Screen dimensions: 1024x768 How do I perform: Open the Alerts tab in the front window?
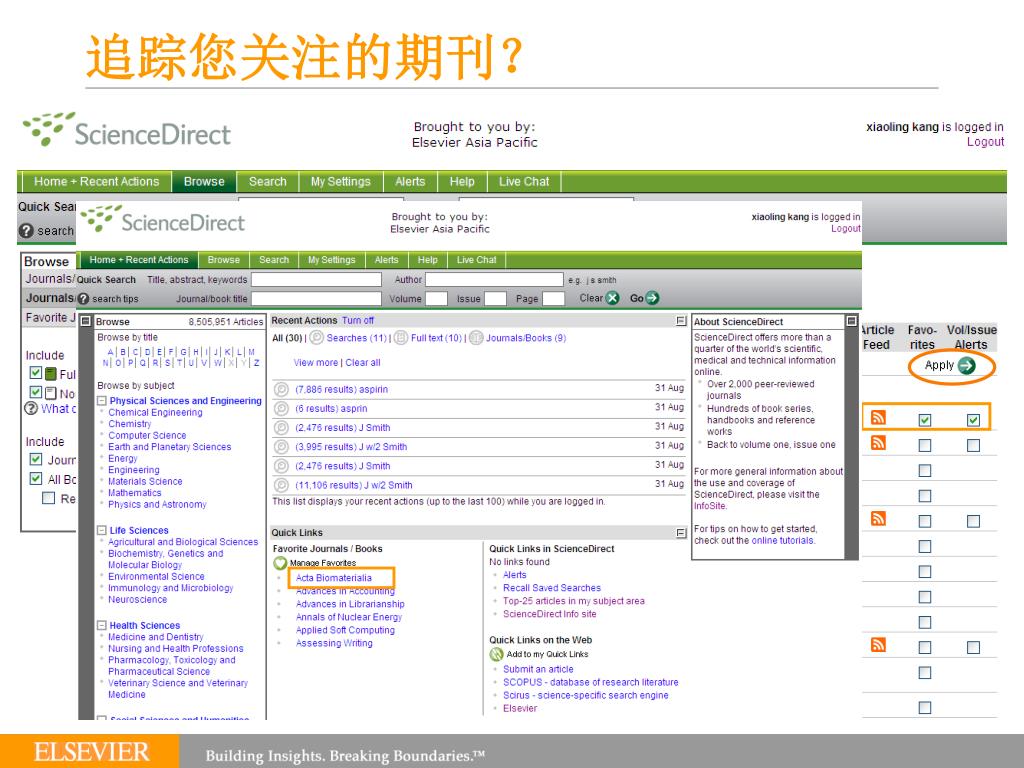click(x=387, y=260)
